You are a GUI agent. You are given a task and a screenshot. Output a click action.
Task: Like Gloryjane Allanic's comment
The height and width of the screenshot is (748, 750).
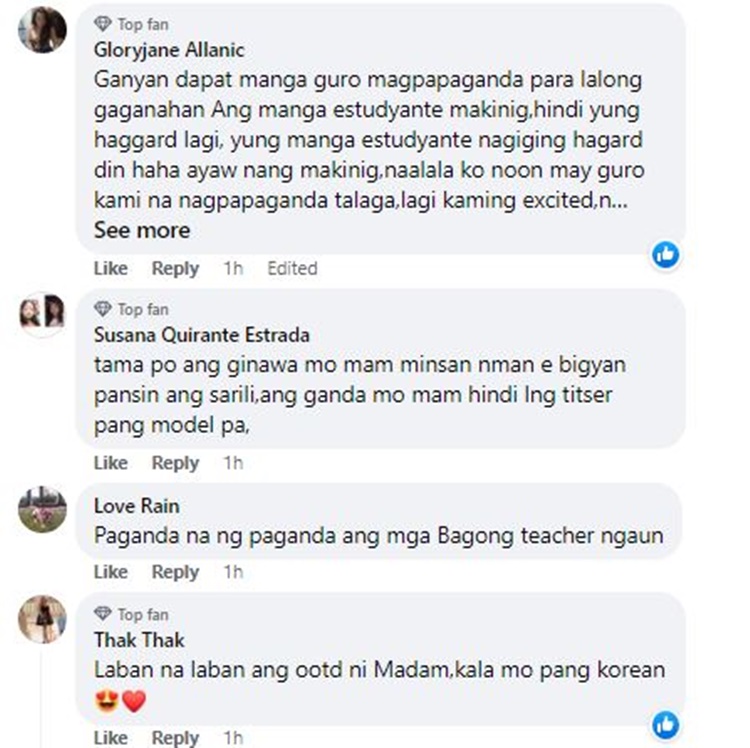click(x=110, y=268)
